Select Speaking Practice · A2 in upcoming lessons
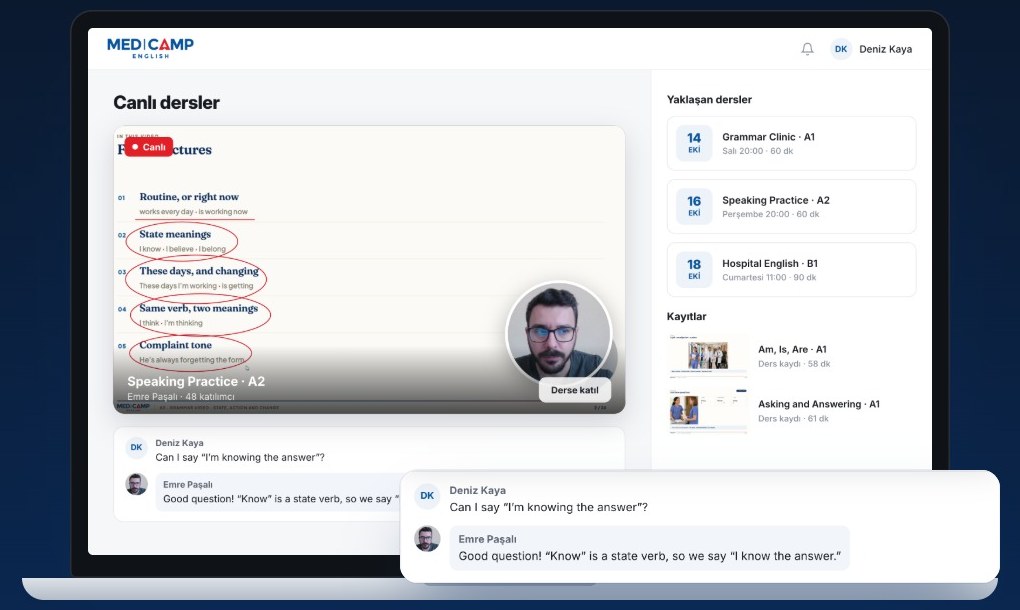The image size is (1020, 610). (x=791, y=206)
